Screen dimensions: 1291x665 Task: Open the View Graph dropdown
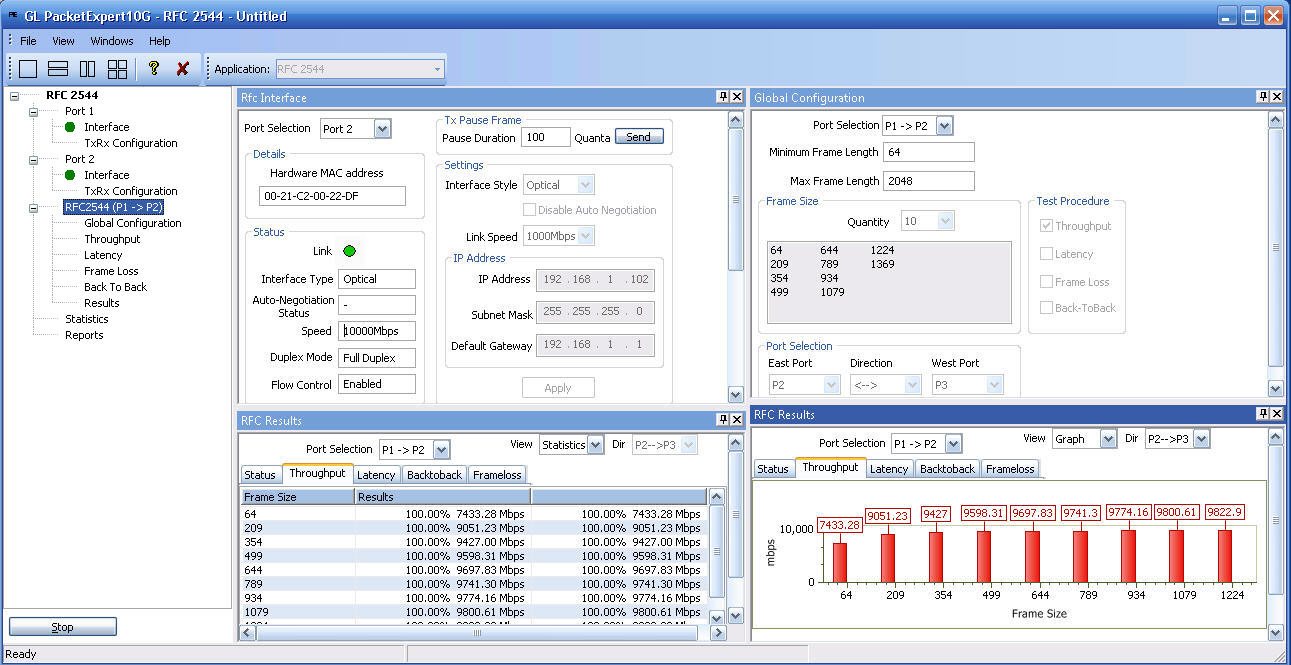[1108, 439]
